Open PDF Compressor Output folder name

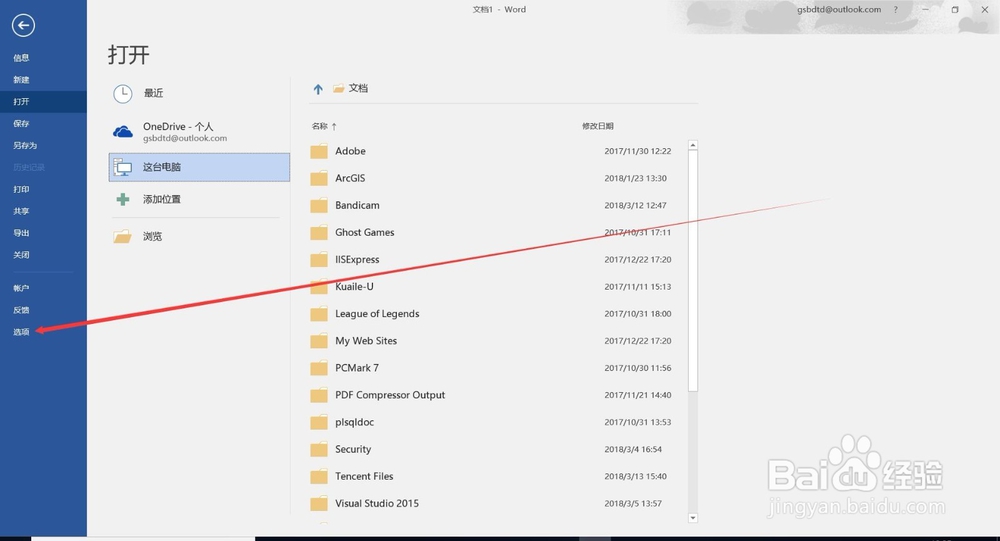pyautogui.click(x=390, y=395)
